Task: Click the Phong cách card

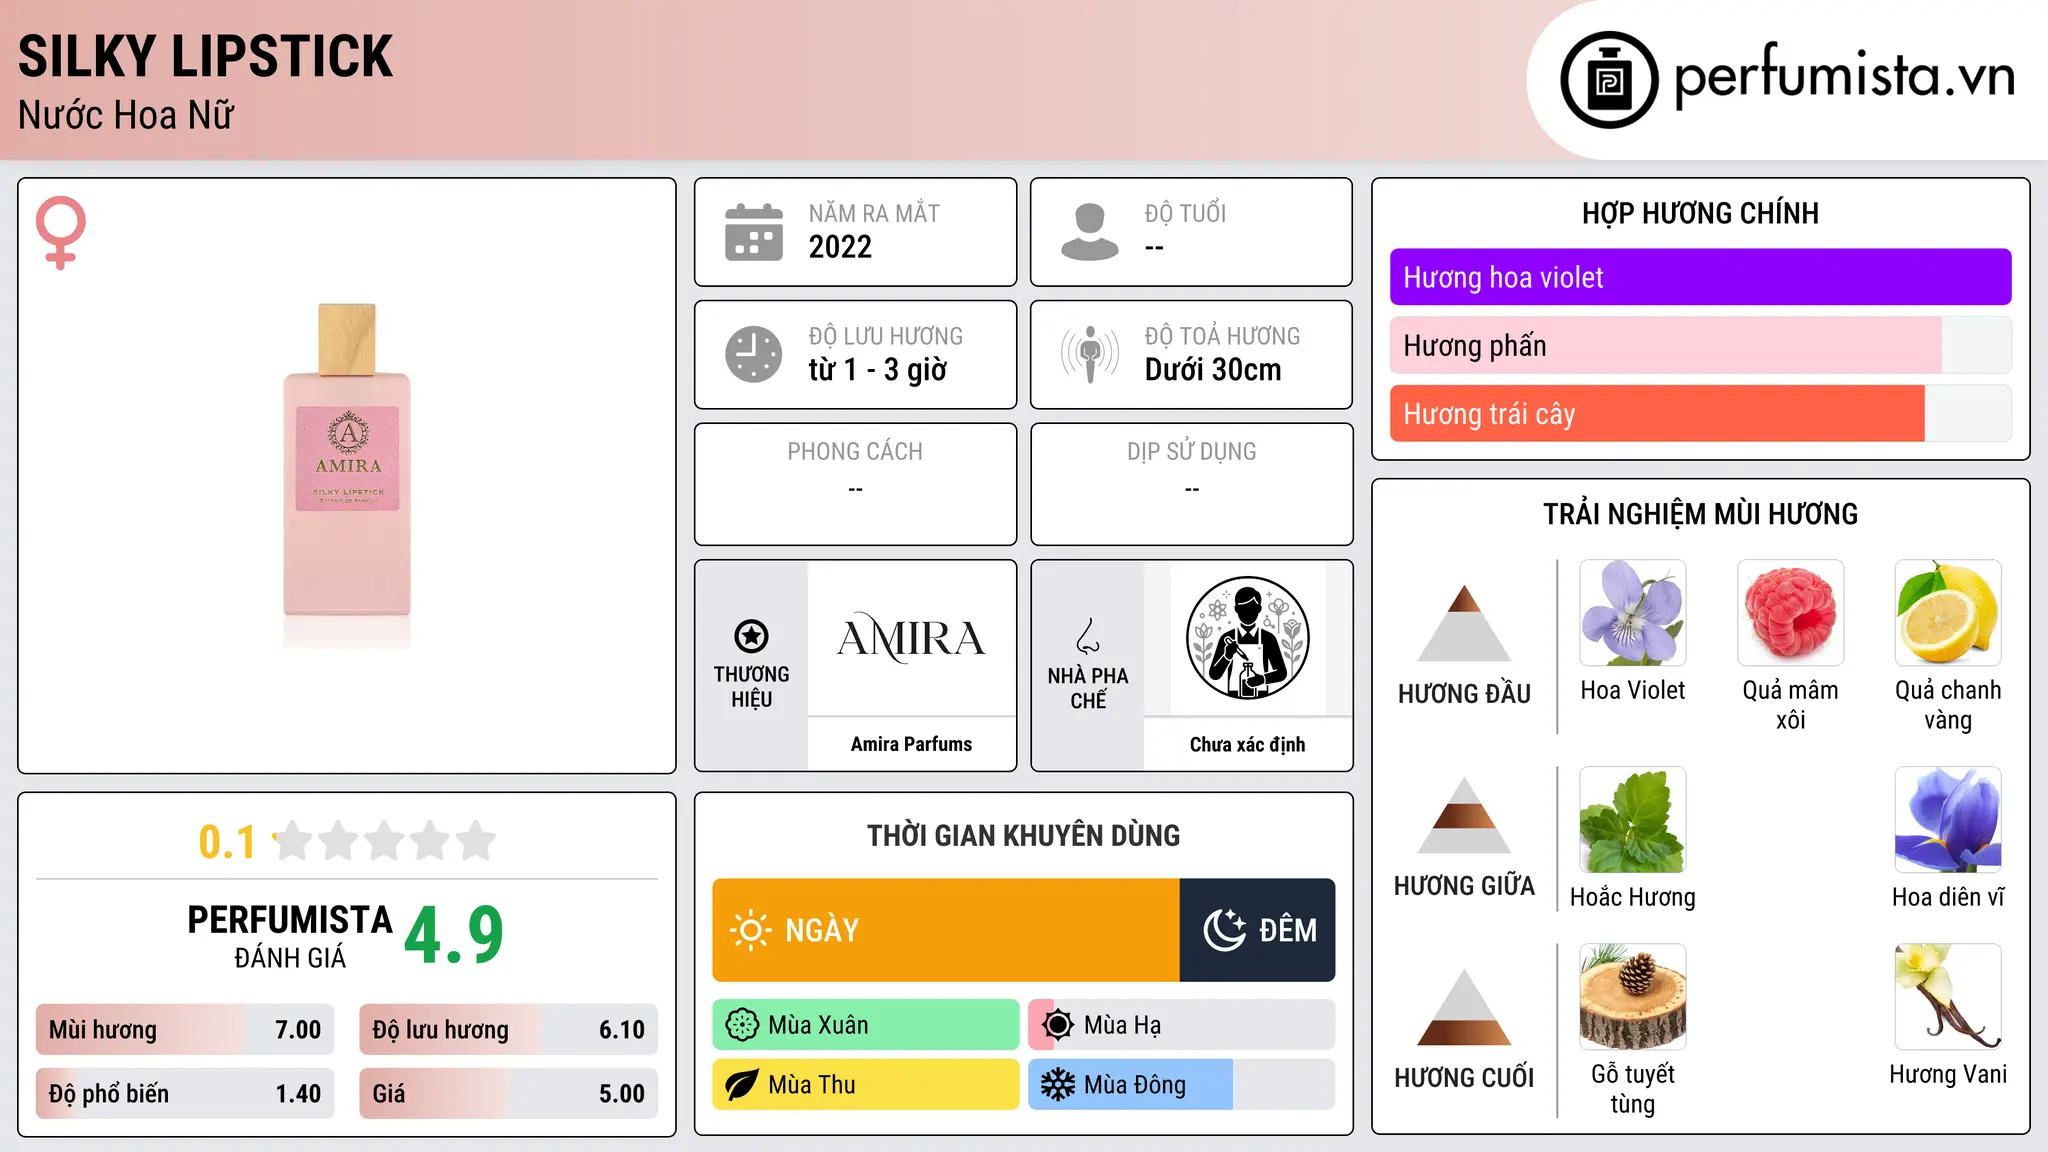Action: pyautogui.click(x=855, y=484)
